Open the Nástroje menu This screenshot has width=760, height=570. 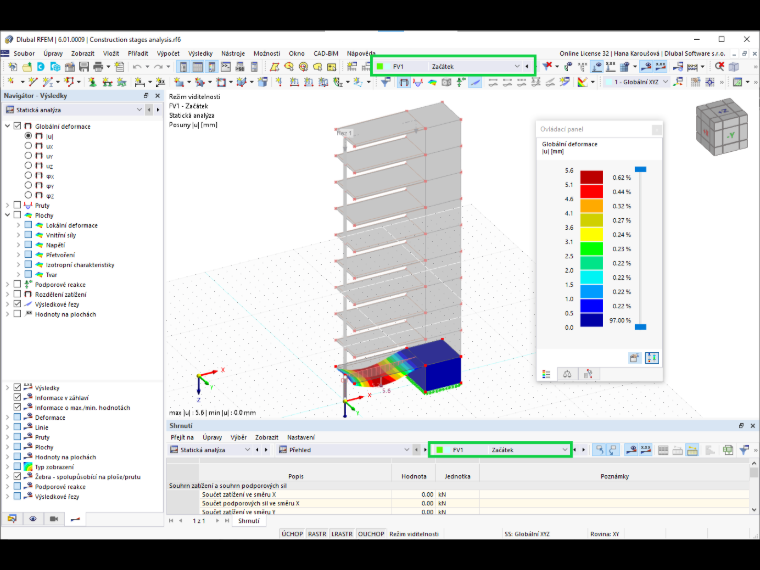233,53
